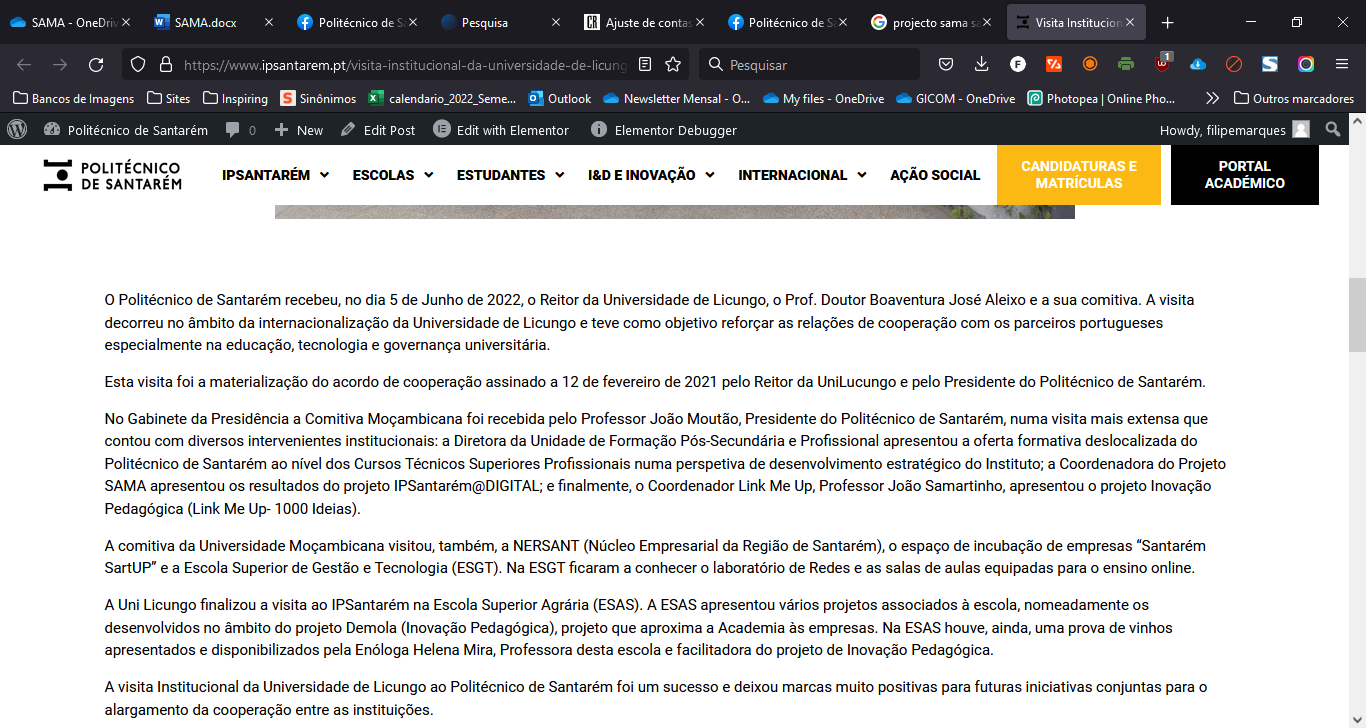This screenshot has height=728, width=1366.
Task: Open the admin bar search magnifier
Action: (x=1333, y=130)
